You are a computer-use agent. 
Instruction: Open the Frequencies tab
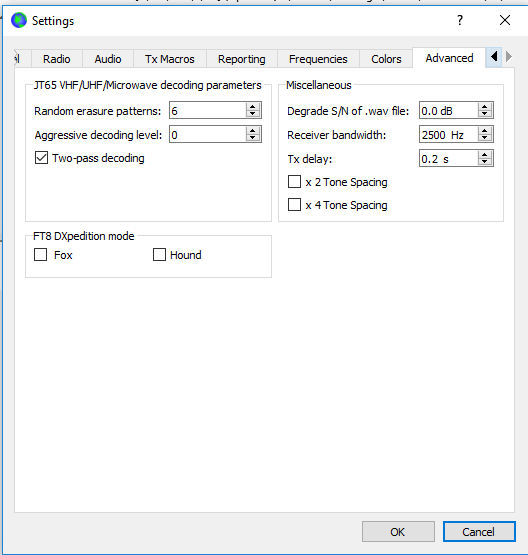(318, 59)
